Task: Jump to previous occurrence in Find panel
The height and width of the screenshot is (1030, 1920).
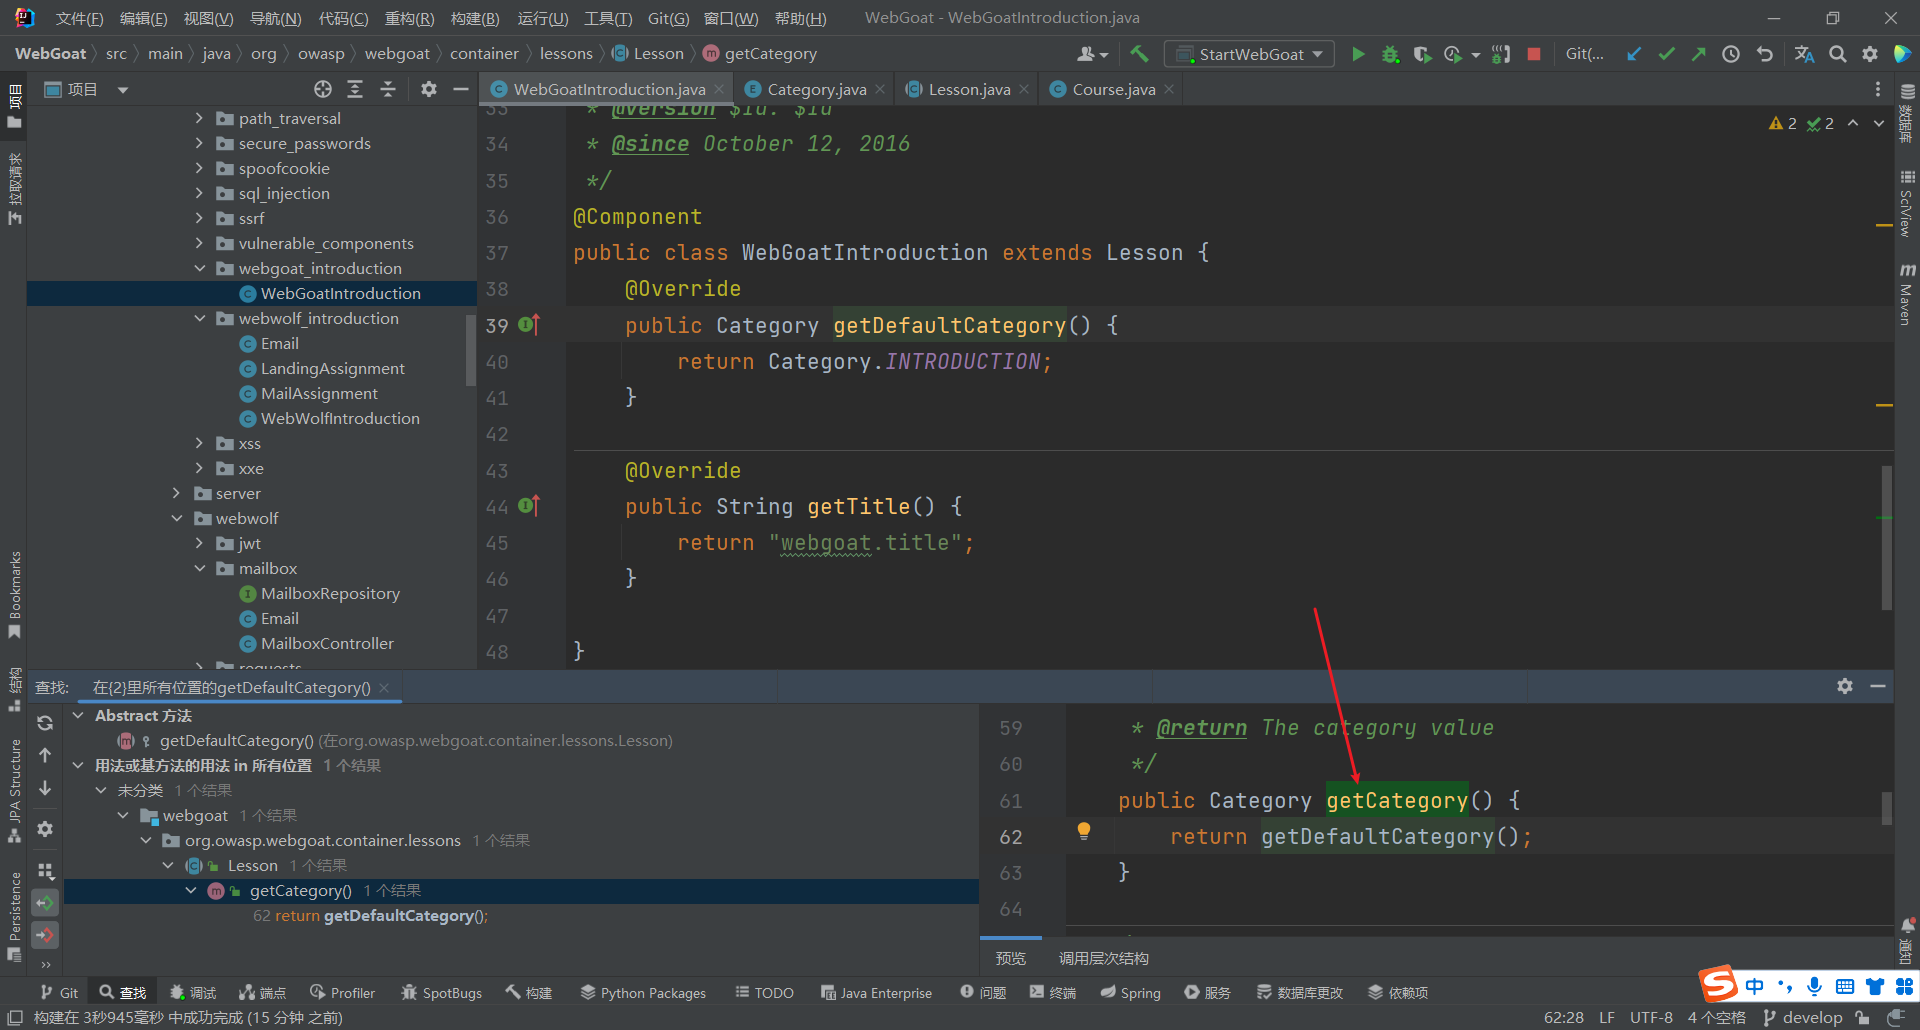Action: (45, 755)
